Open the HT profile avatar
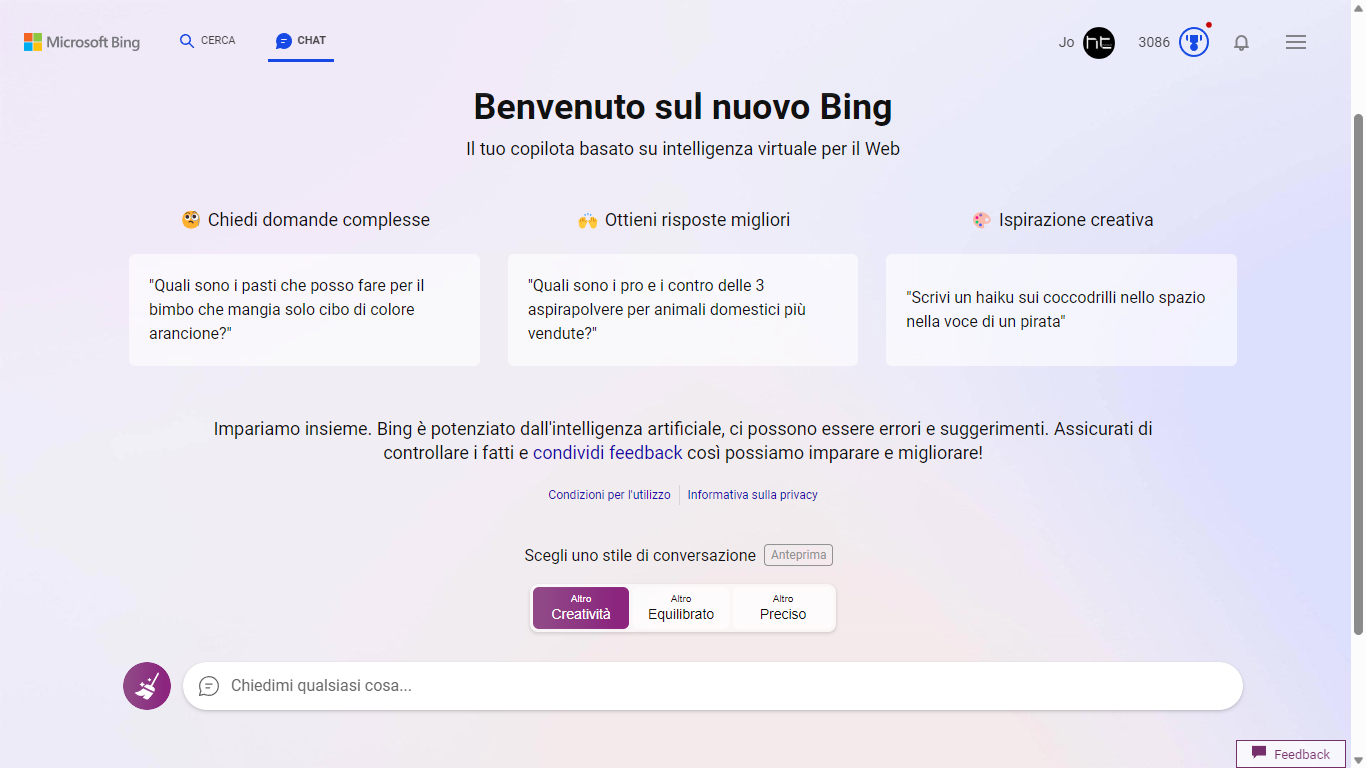 point(1099,42)
